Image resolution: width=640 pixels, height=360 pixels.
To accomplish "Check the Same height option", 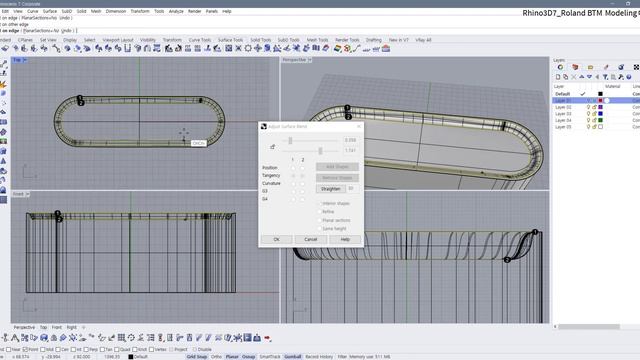I will click(320, 229).
